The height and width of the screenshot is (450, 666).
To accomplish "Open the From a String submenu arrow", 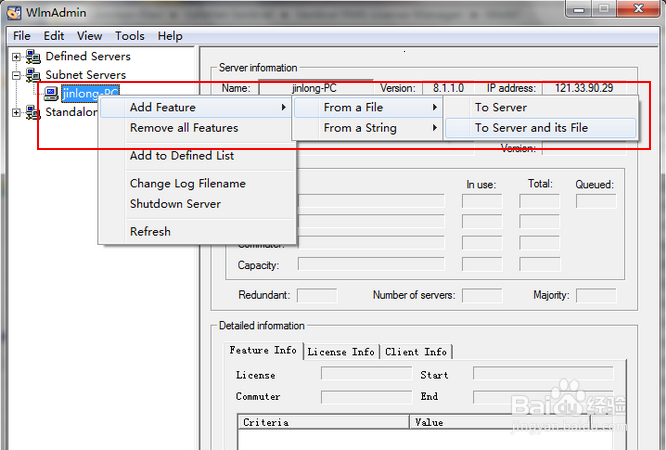I will pos(435,127).
